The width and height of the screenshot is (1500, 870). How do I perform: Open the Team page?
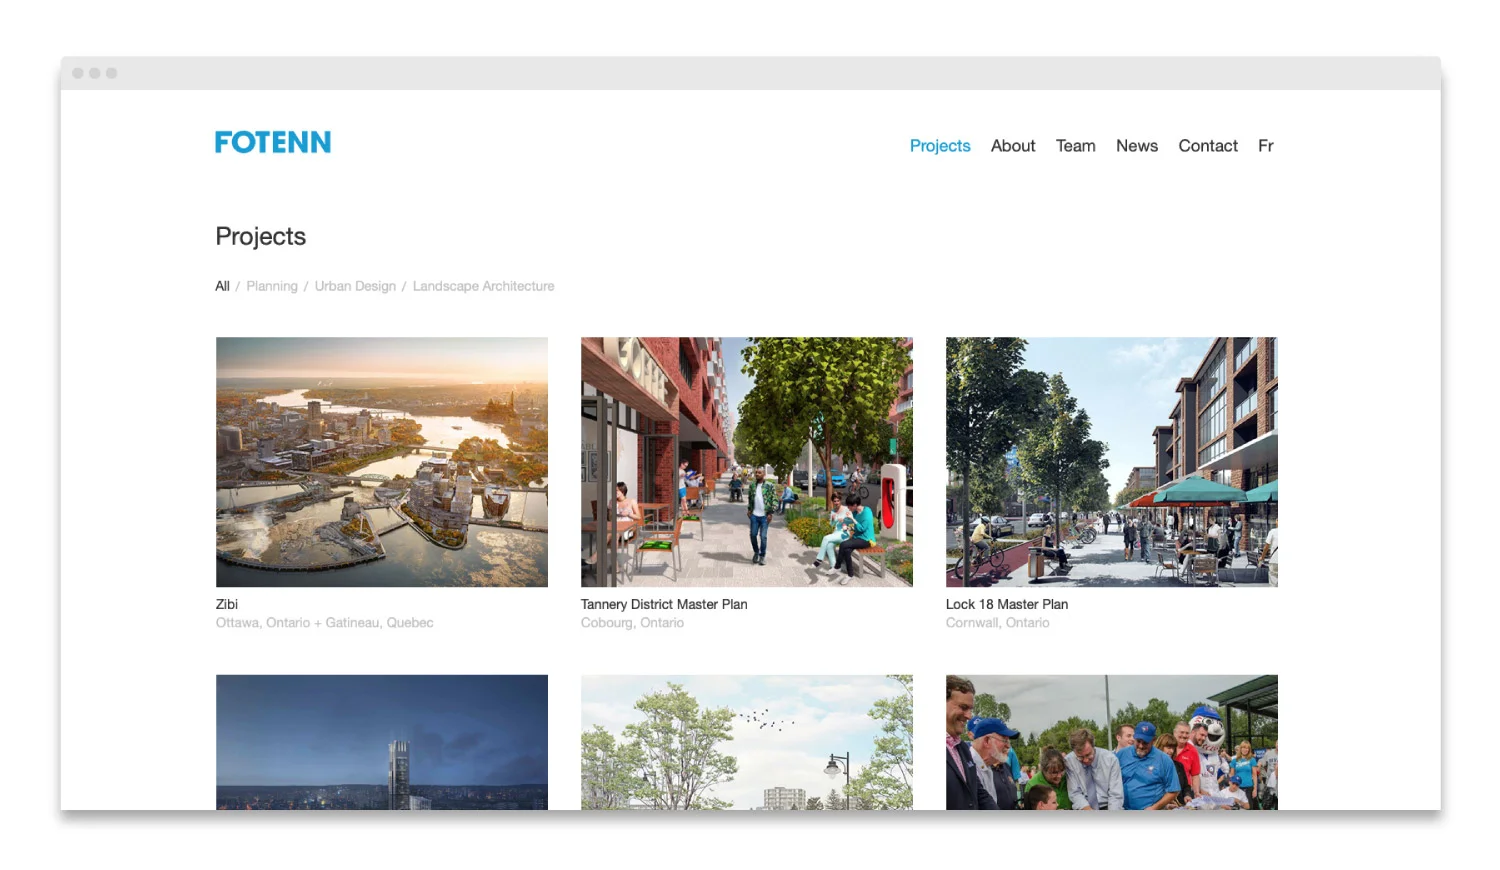[x=1076, y=146]
